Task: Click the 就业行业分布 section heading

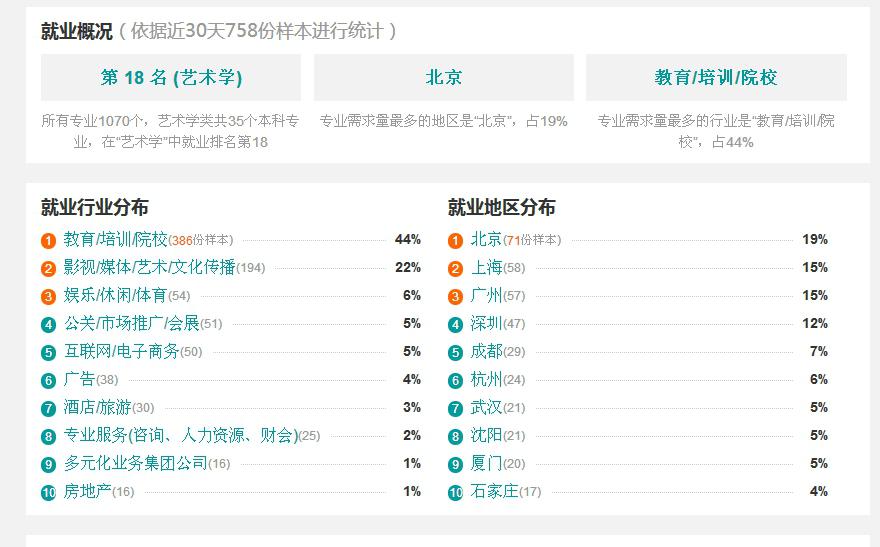Action: [94, 207]
